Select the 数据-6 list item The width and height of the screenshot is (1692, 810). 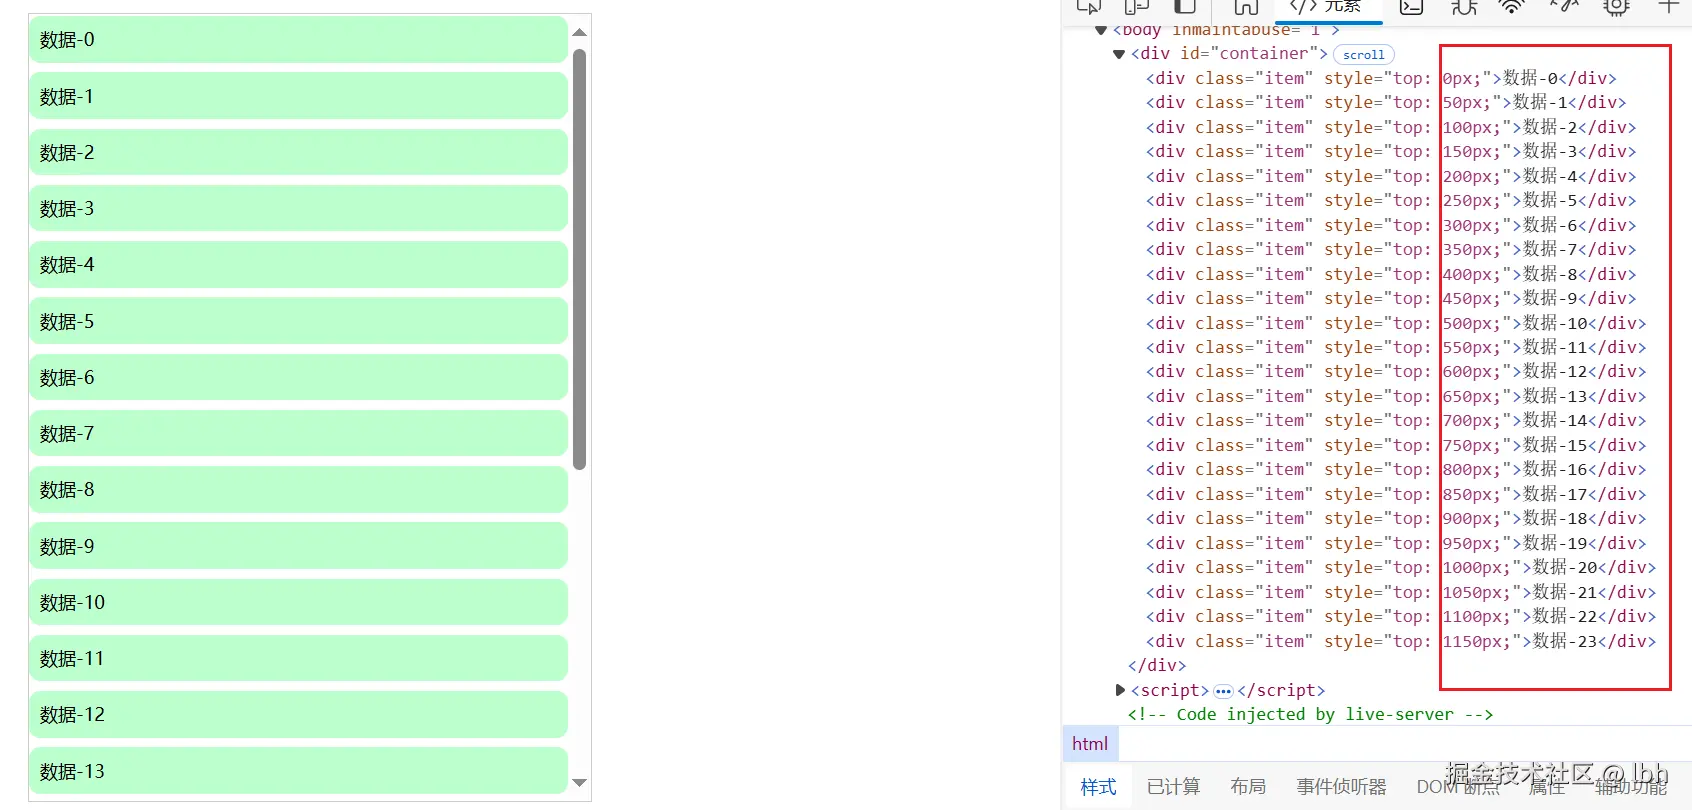pyautogui.click(x=298, y=377)
